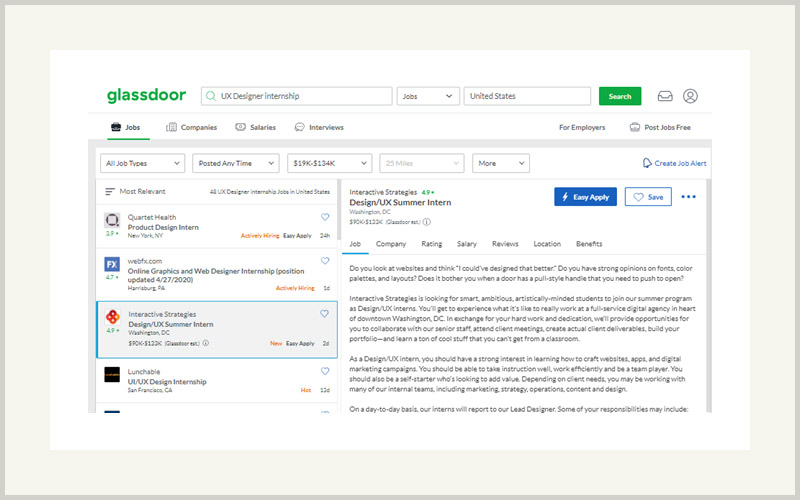Select the Location tab in detail pane

tap(547, 244)
